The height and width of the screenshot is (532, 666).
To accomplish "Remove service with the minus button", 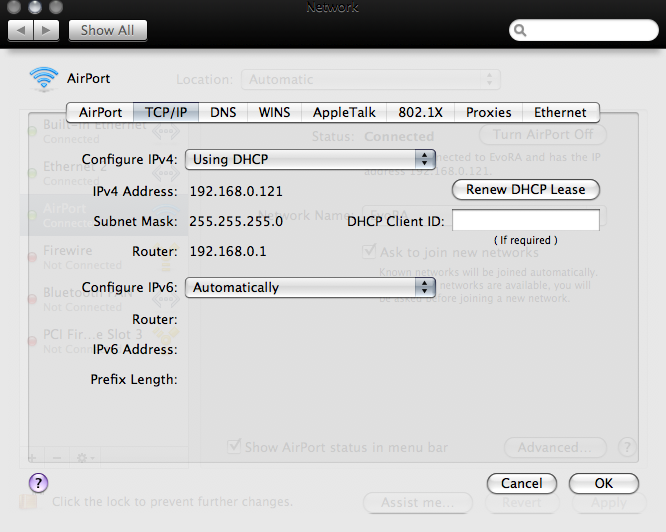I will [x=57, y=458].
